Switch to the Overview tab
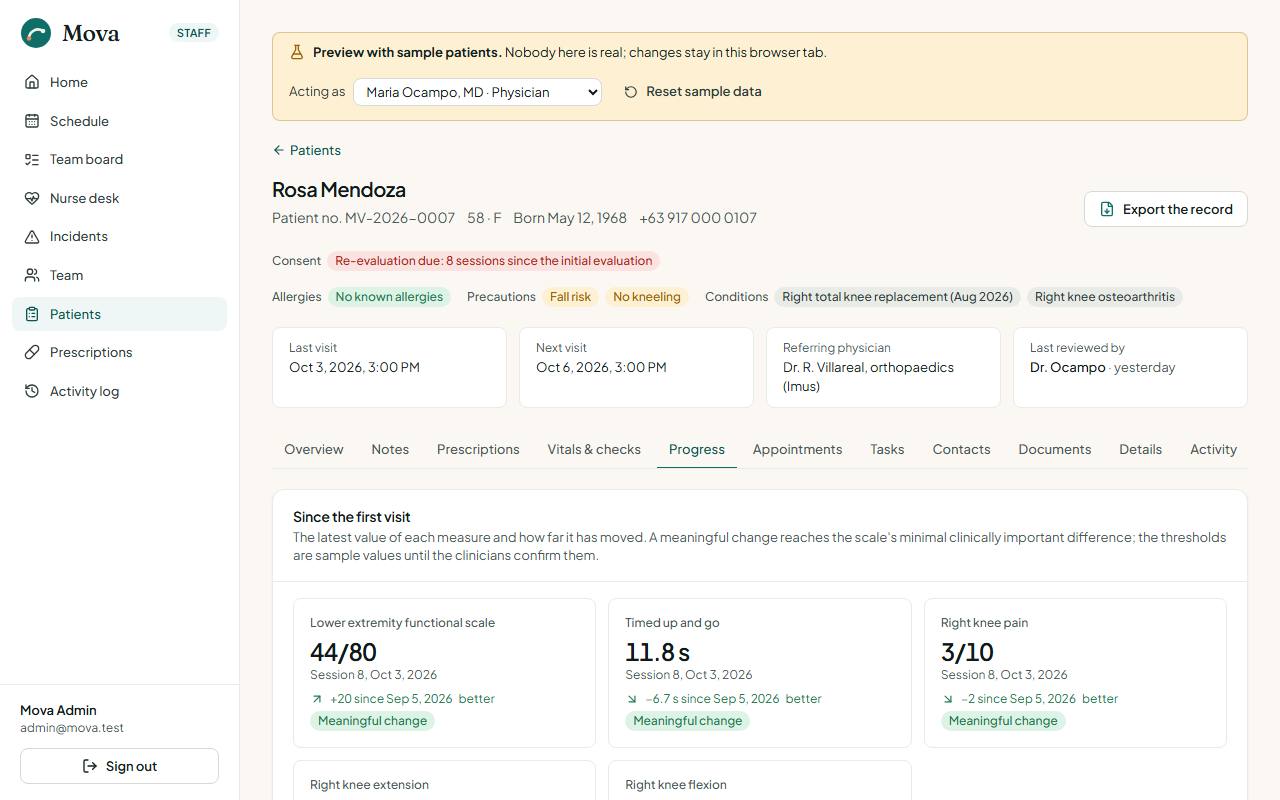Image resolution: width=1280 pixels, height=800 pixels. pos(314,449)
